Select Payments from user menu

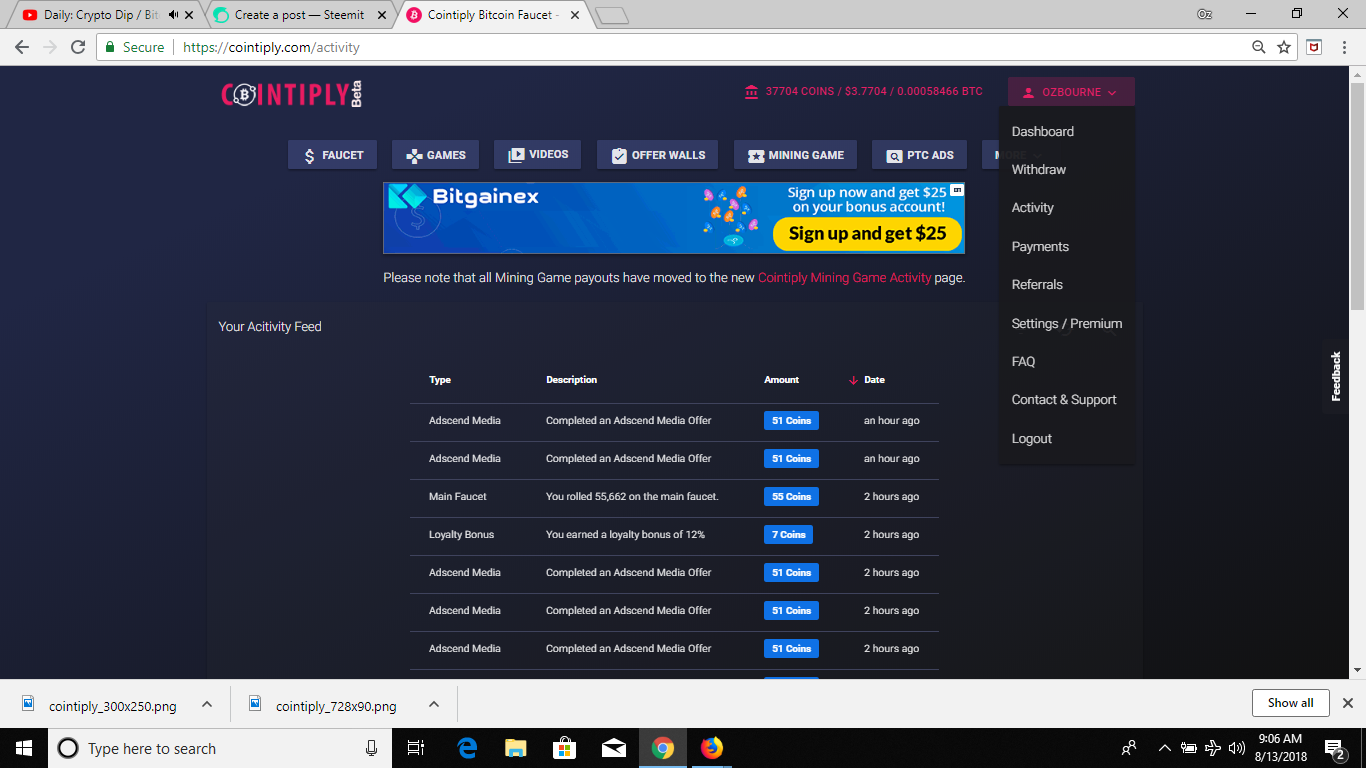[1040, 247]
